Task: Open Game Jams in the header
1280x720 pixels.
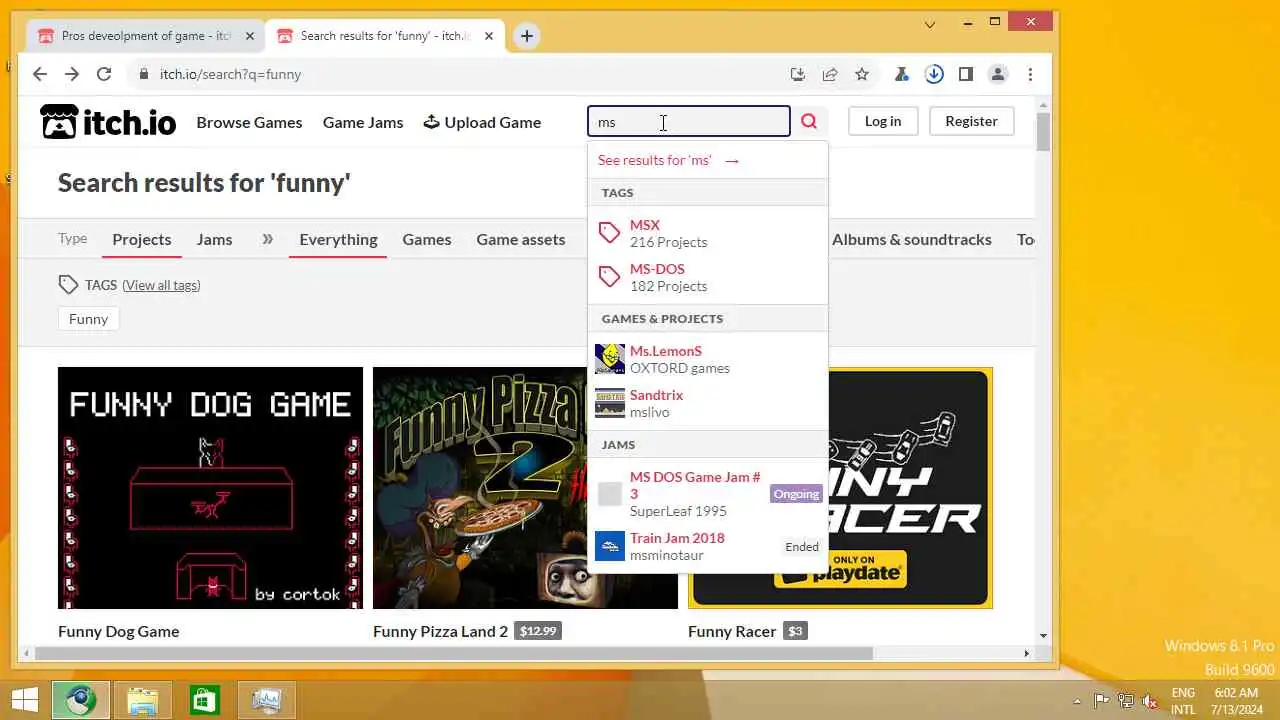Action: pyautogui.click(x=363, y=122)
